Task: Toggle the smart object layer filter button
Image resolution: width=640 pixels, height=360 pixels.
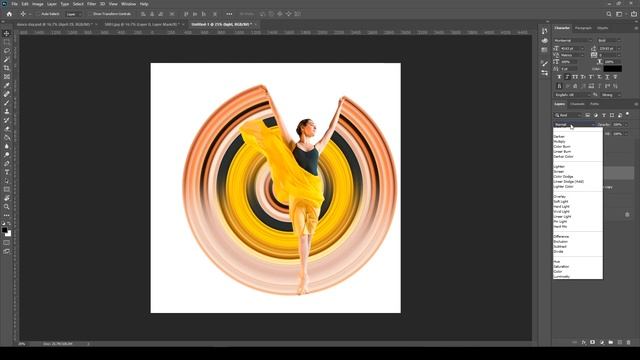Action: [620, 116]
